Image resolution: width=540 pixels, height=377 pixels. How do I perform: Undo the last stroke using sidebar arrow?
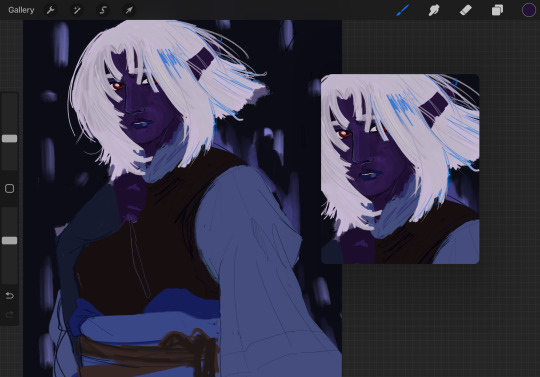click(10, 295)
